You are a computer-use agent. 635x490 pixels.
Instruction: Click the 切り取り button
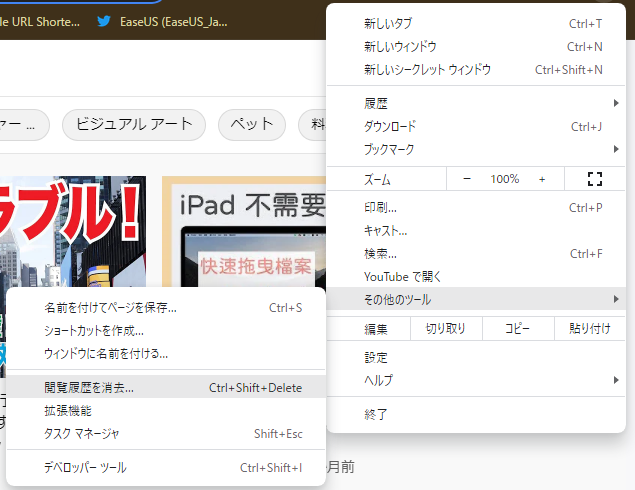point(446,328)
